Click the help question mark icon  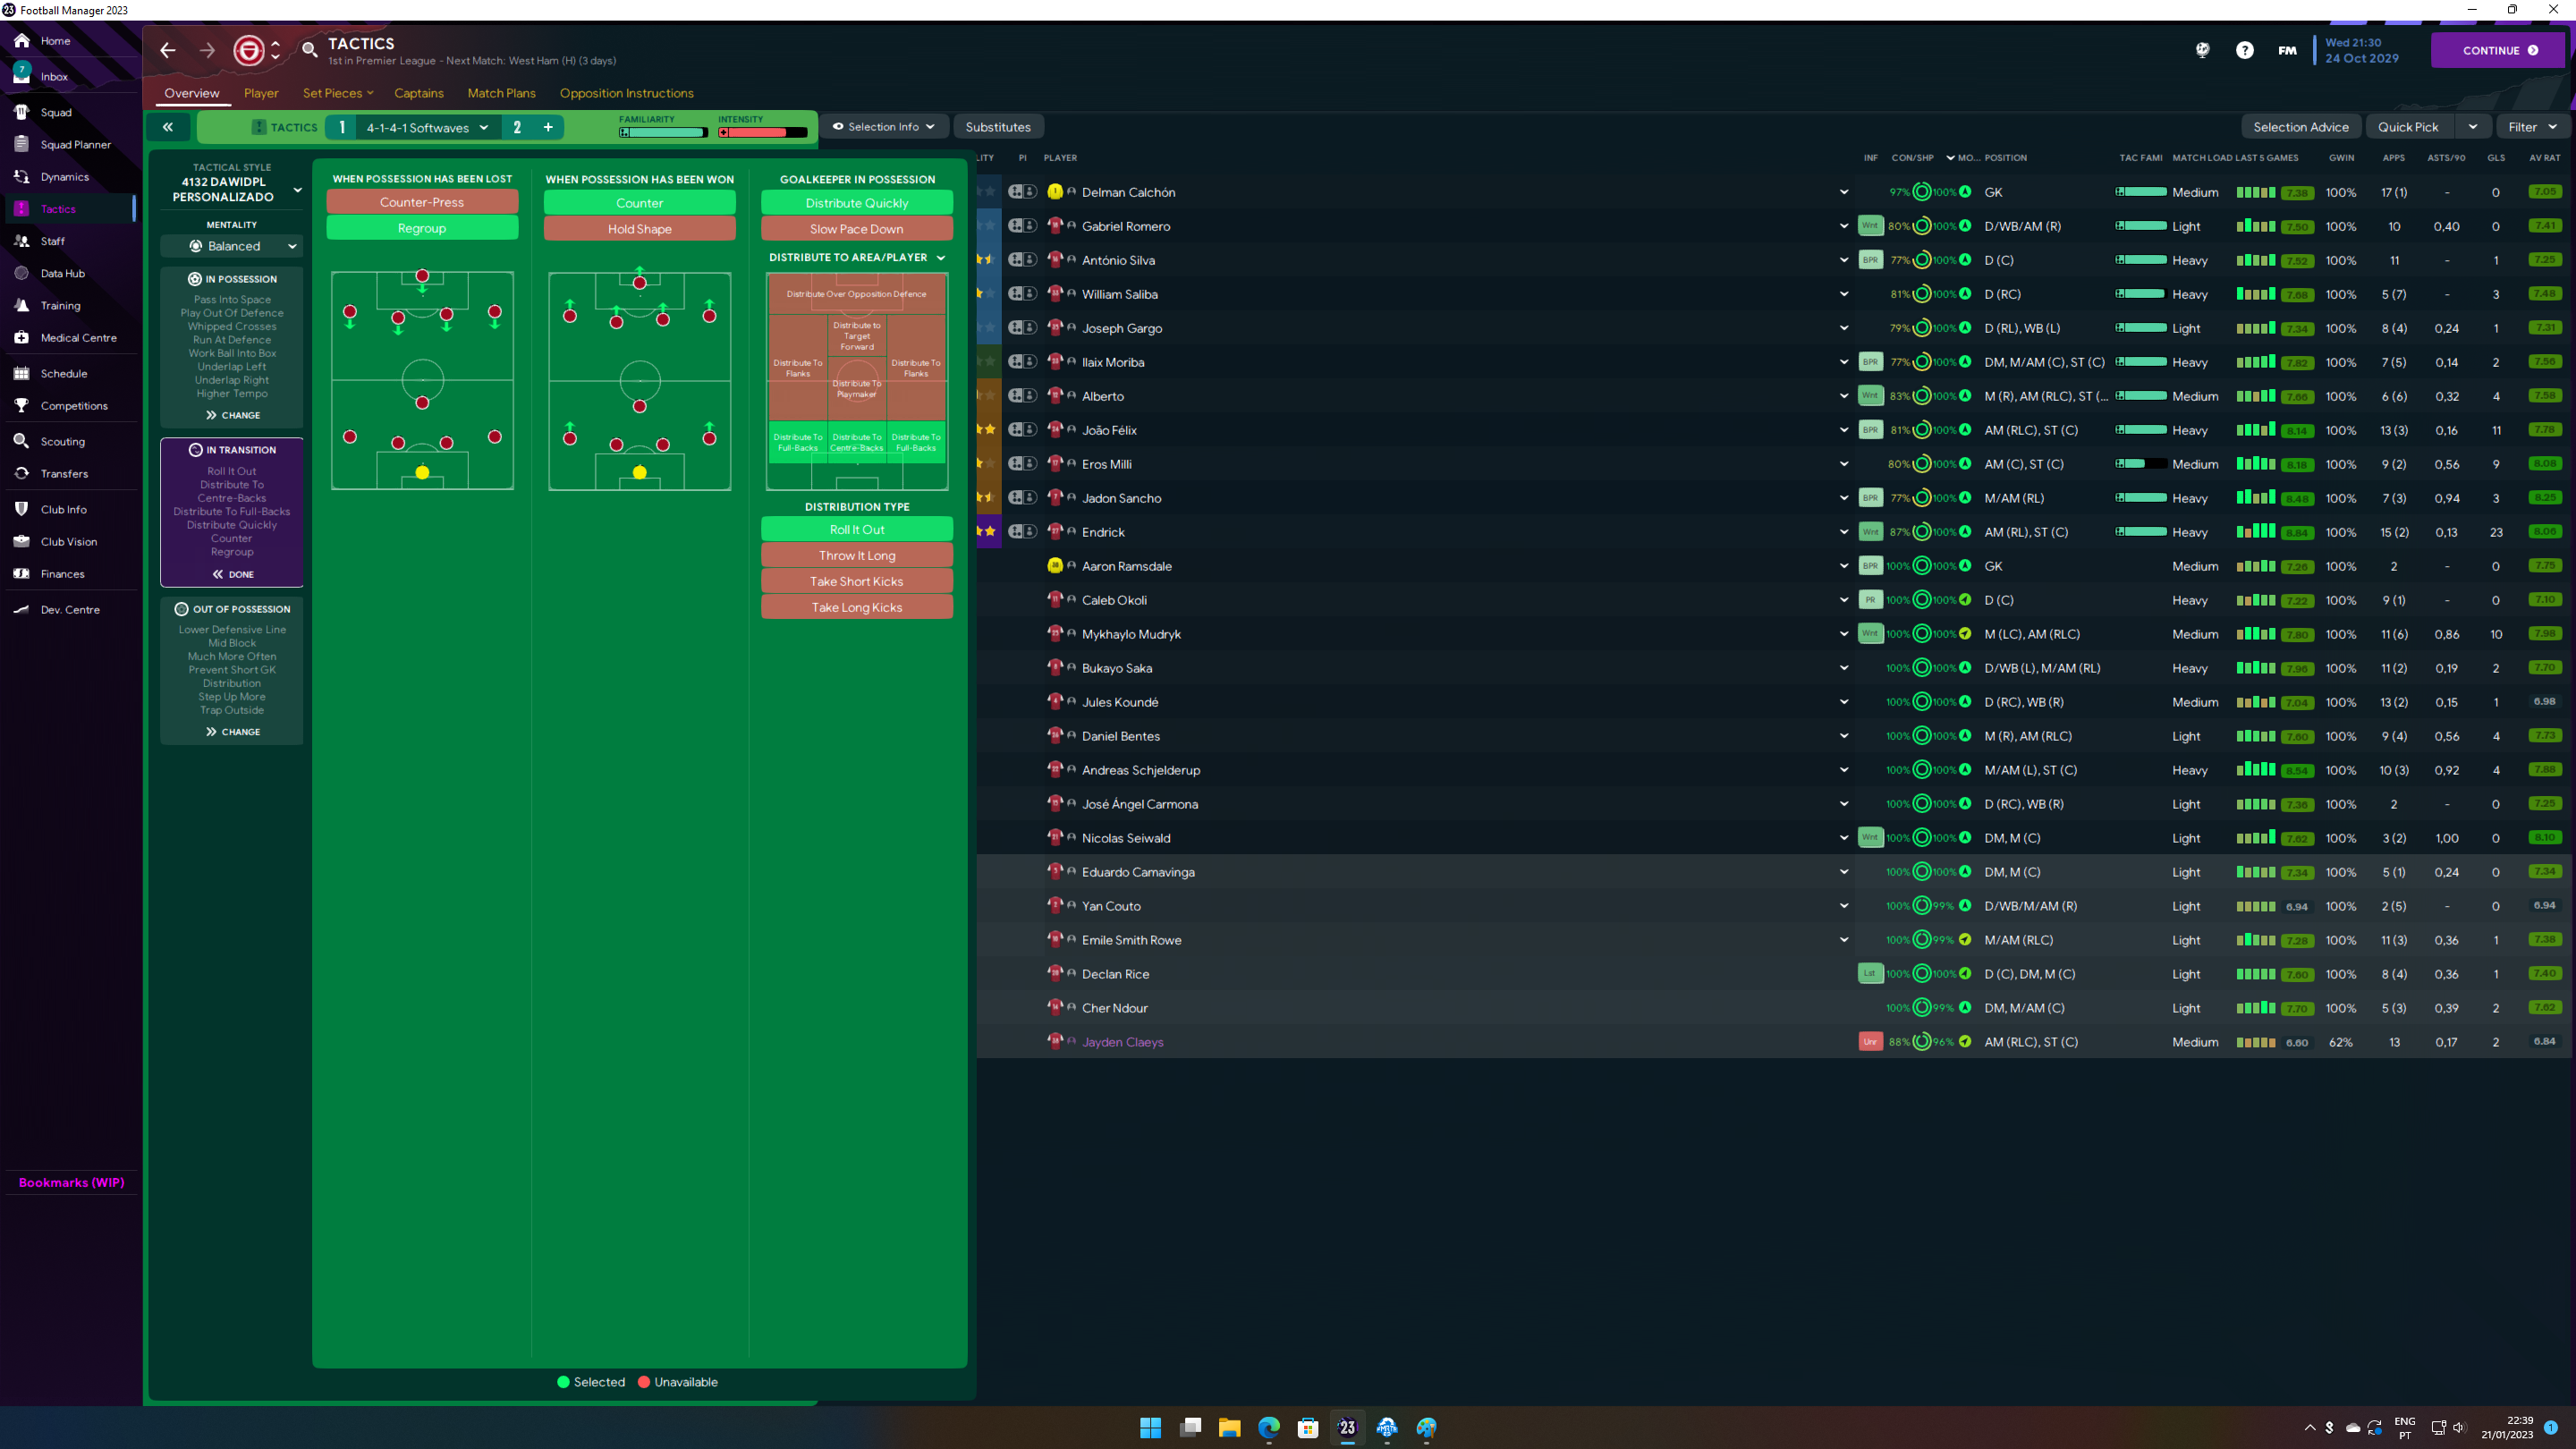pyautogui.click(x=2244, y=50)
